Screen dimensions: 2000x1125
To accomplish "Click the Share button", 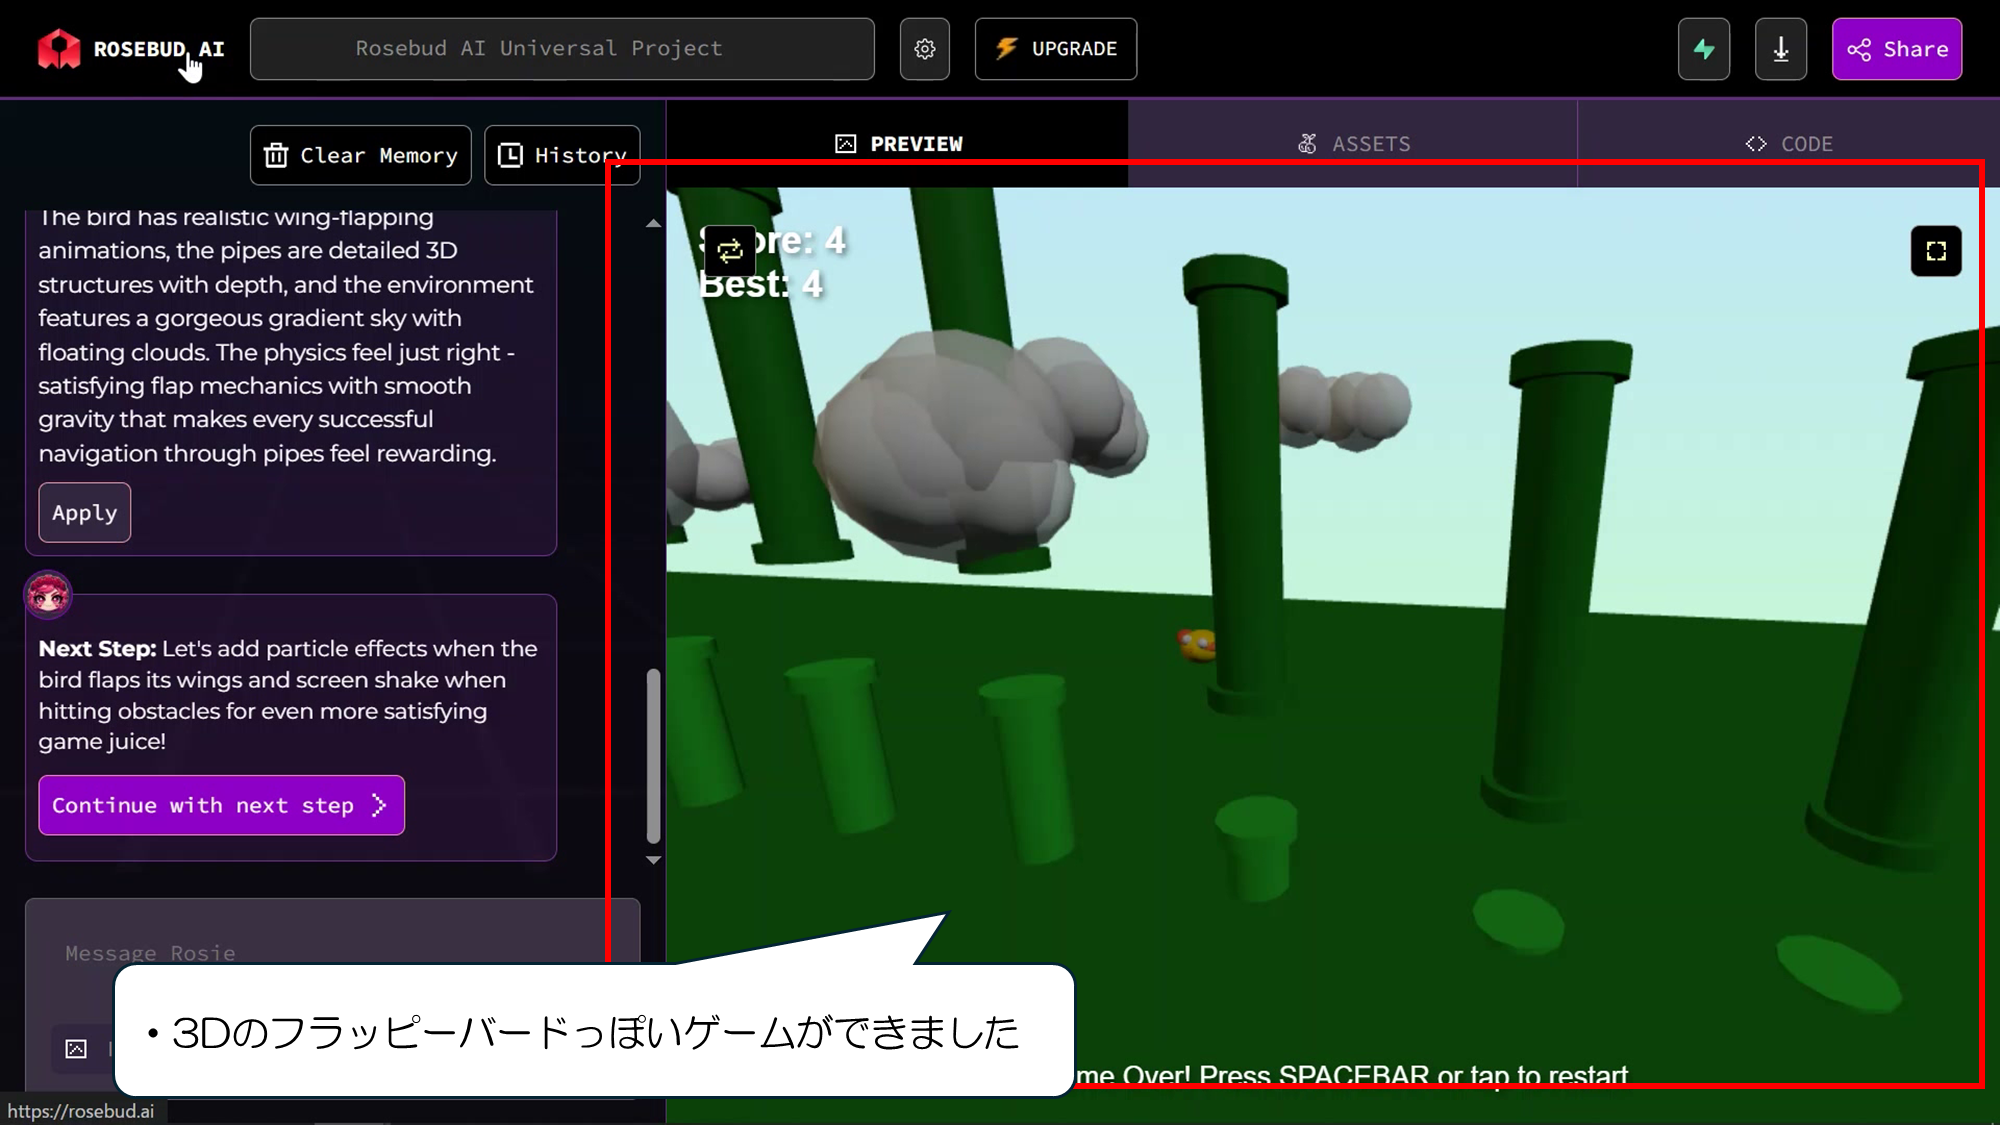I will [1897, 49].
